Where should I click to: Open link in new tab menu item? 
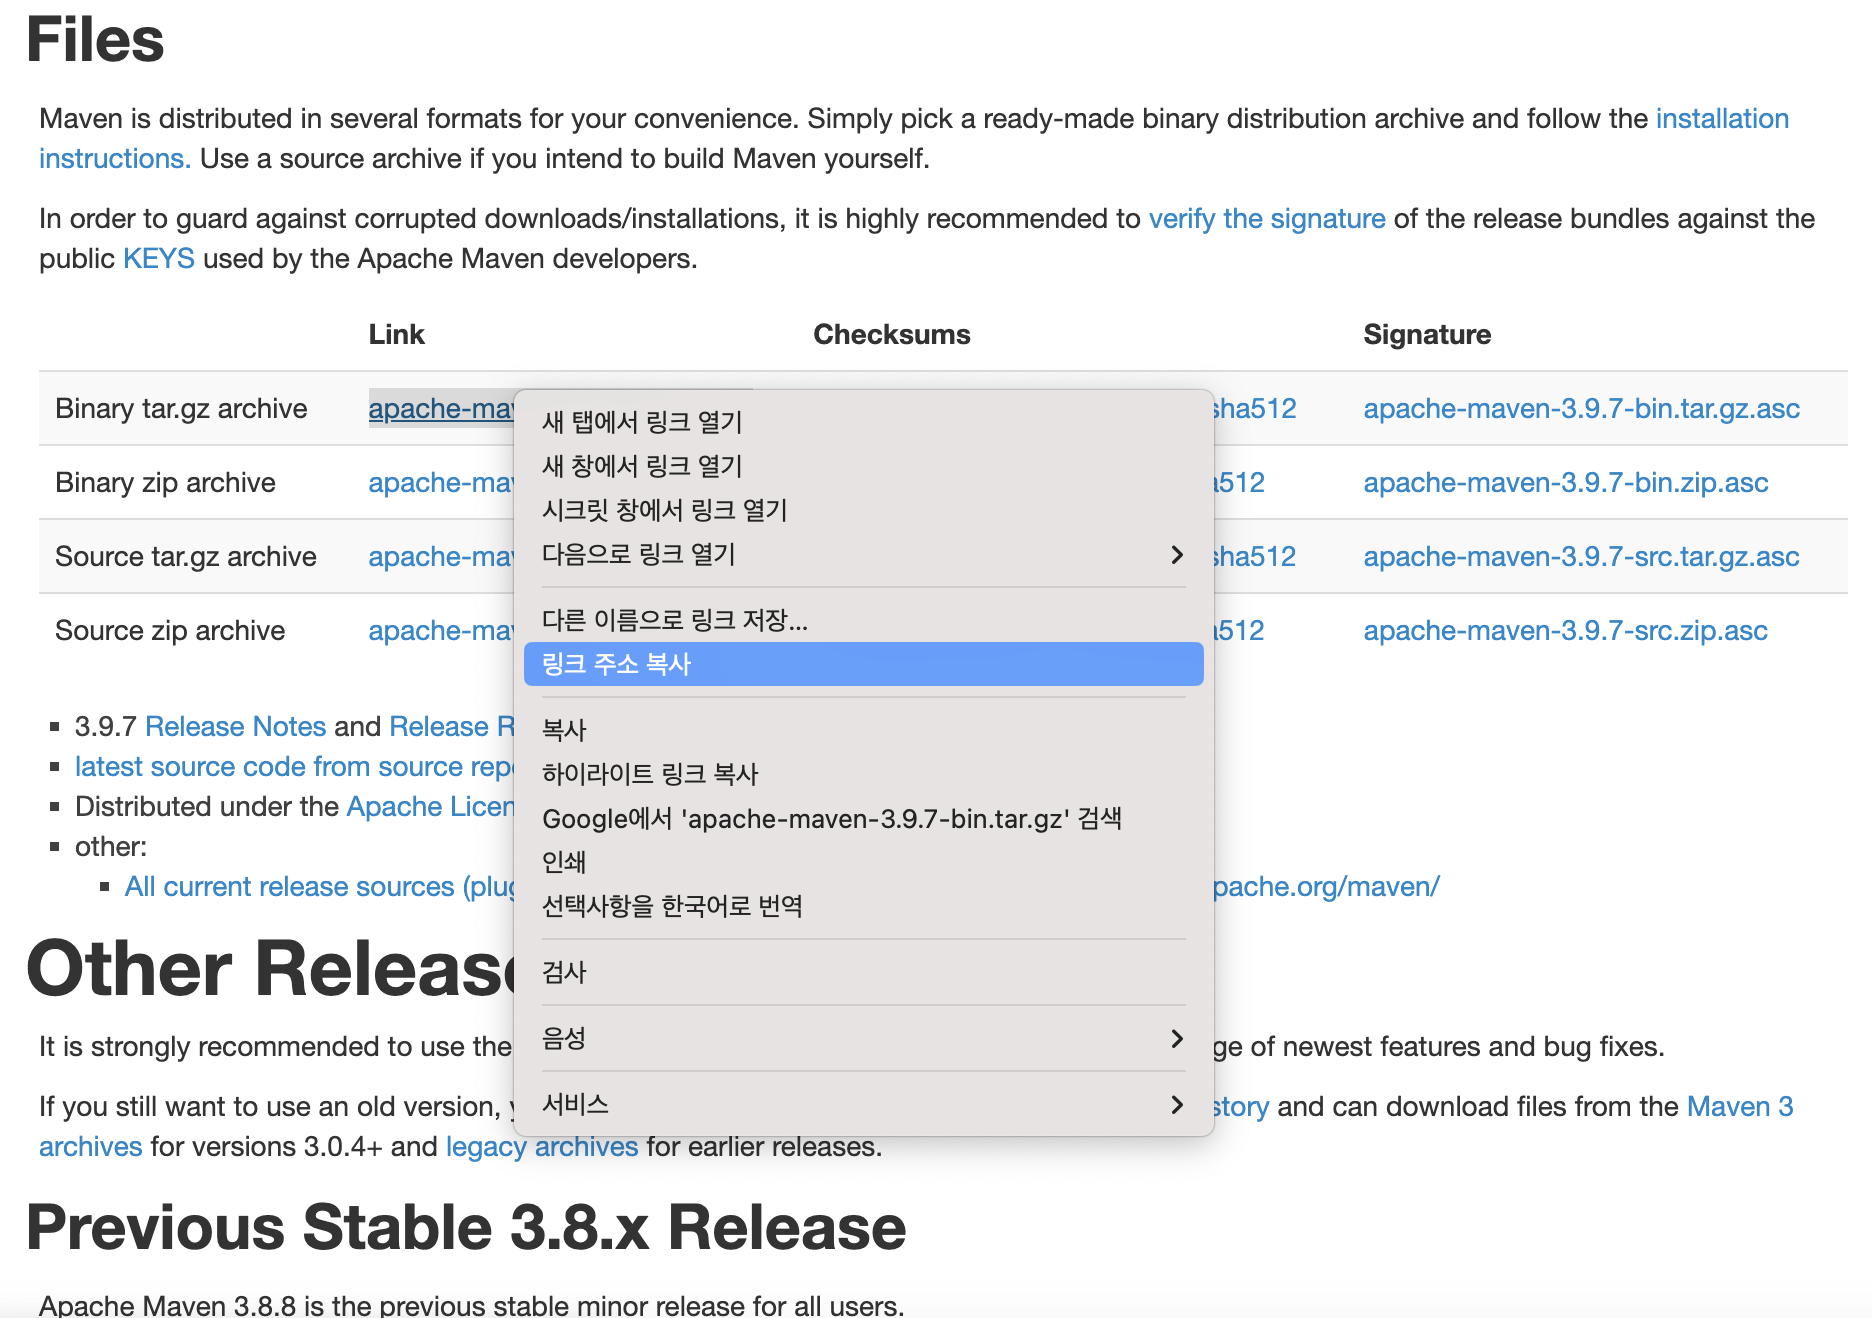pos(863,422)
